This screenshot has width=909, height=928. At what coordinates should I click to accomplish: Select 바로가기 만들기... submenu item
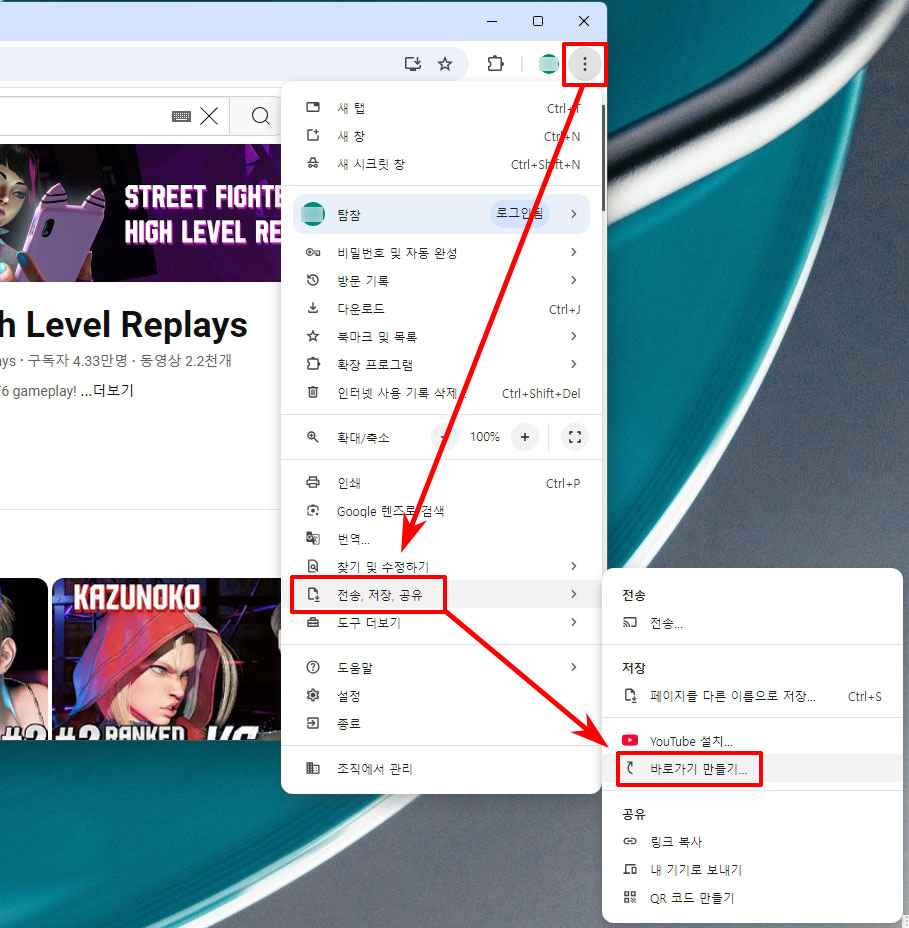[752, 769]
